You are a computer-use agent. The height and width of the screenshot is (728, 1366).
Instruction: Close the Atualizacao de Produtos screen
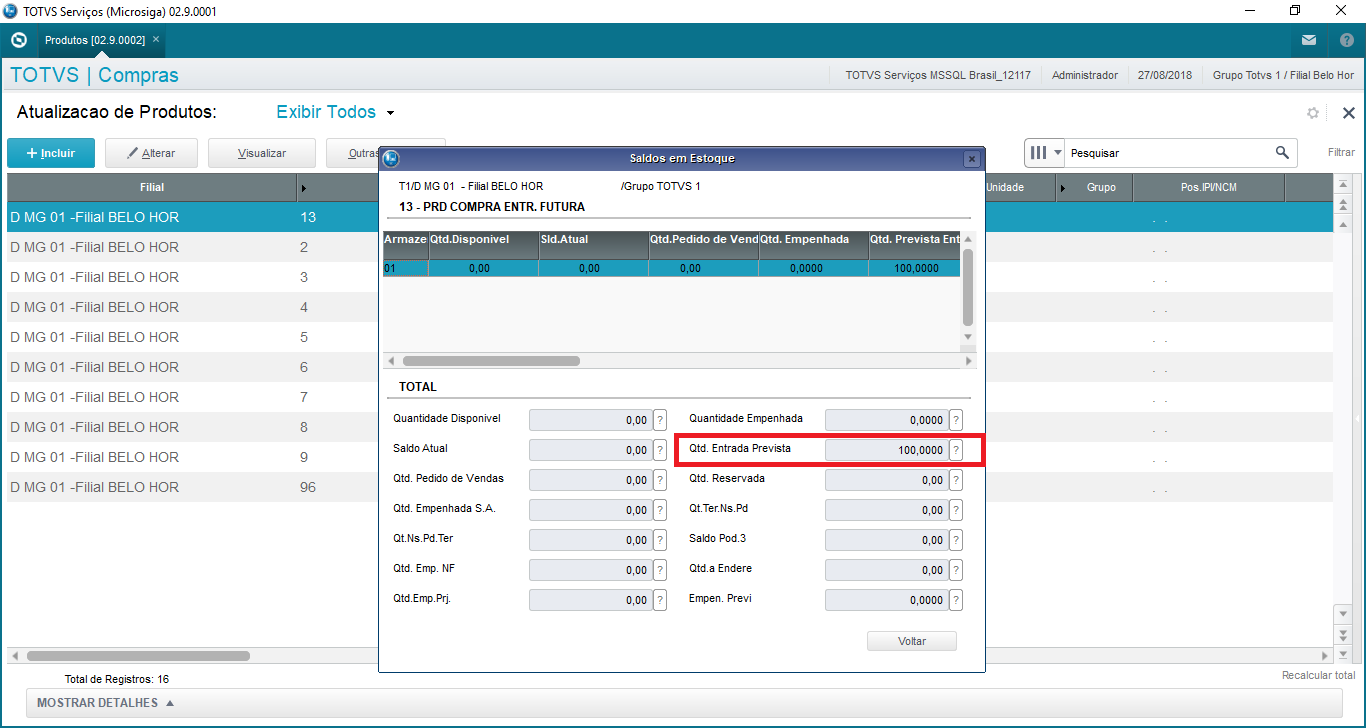tap(1348, 113)
